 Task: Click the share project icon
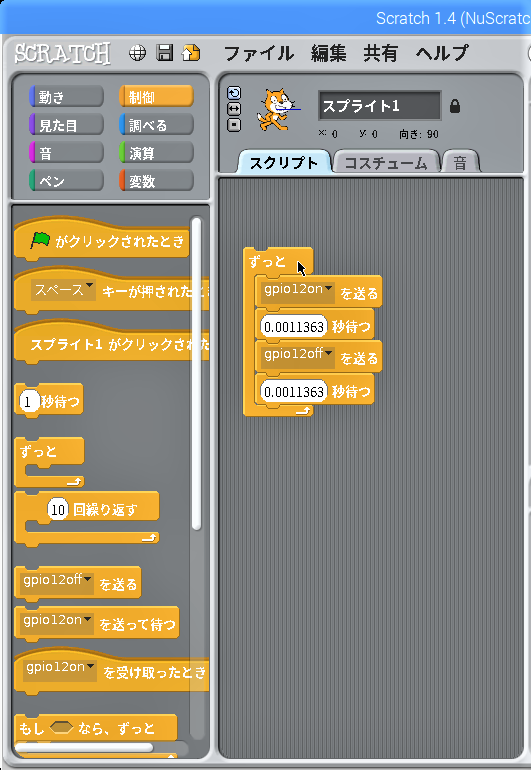(191, 53)
